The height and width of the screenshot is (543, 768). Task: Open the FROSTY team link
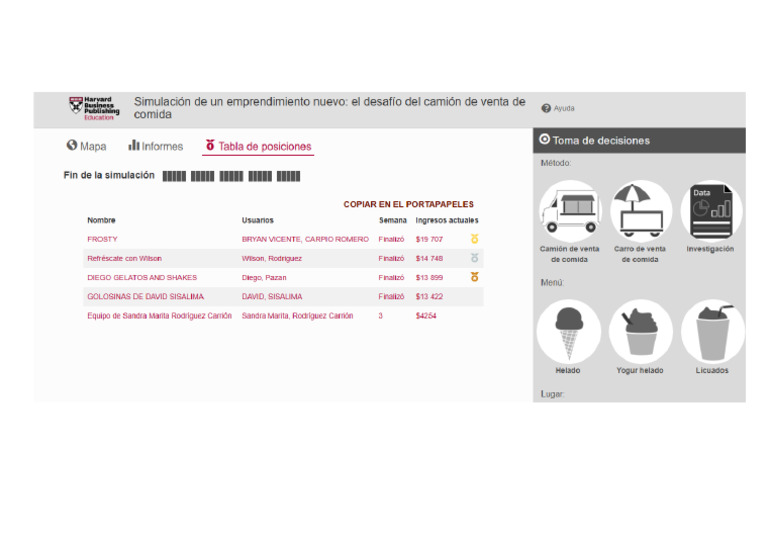(102, 239)
